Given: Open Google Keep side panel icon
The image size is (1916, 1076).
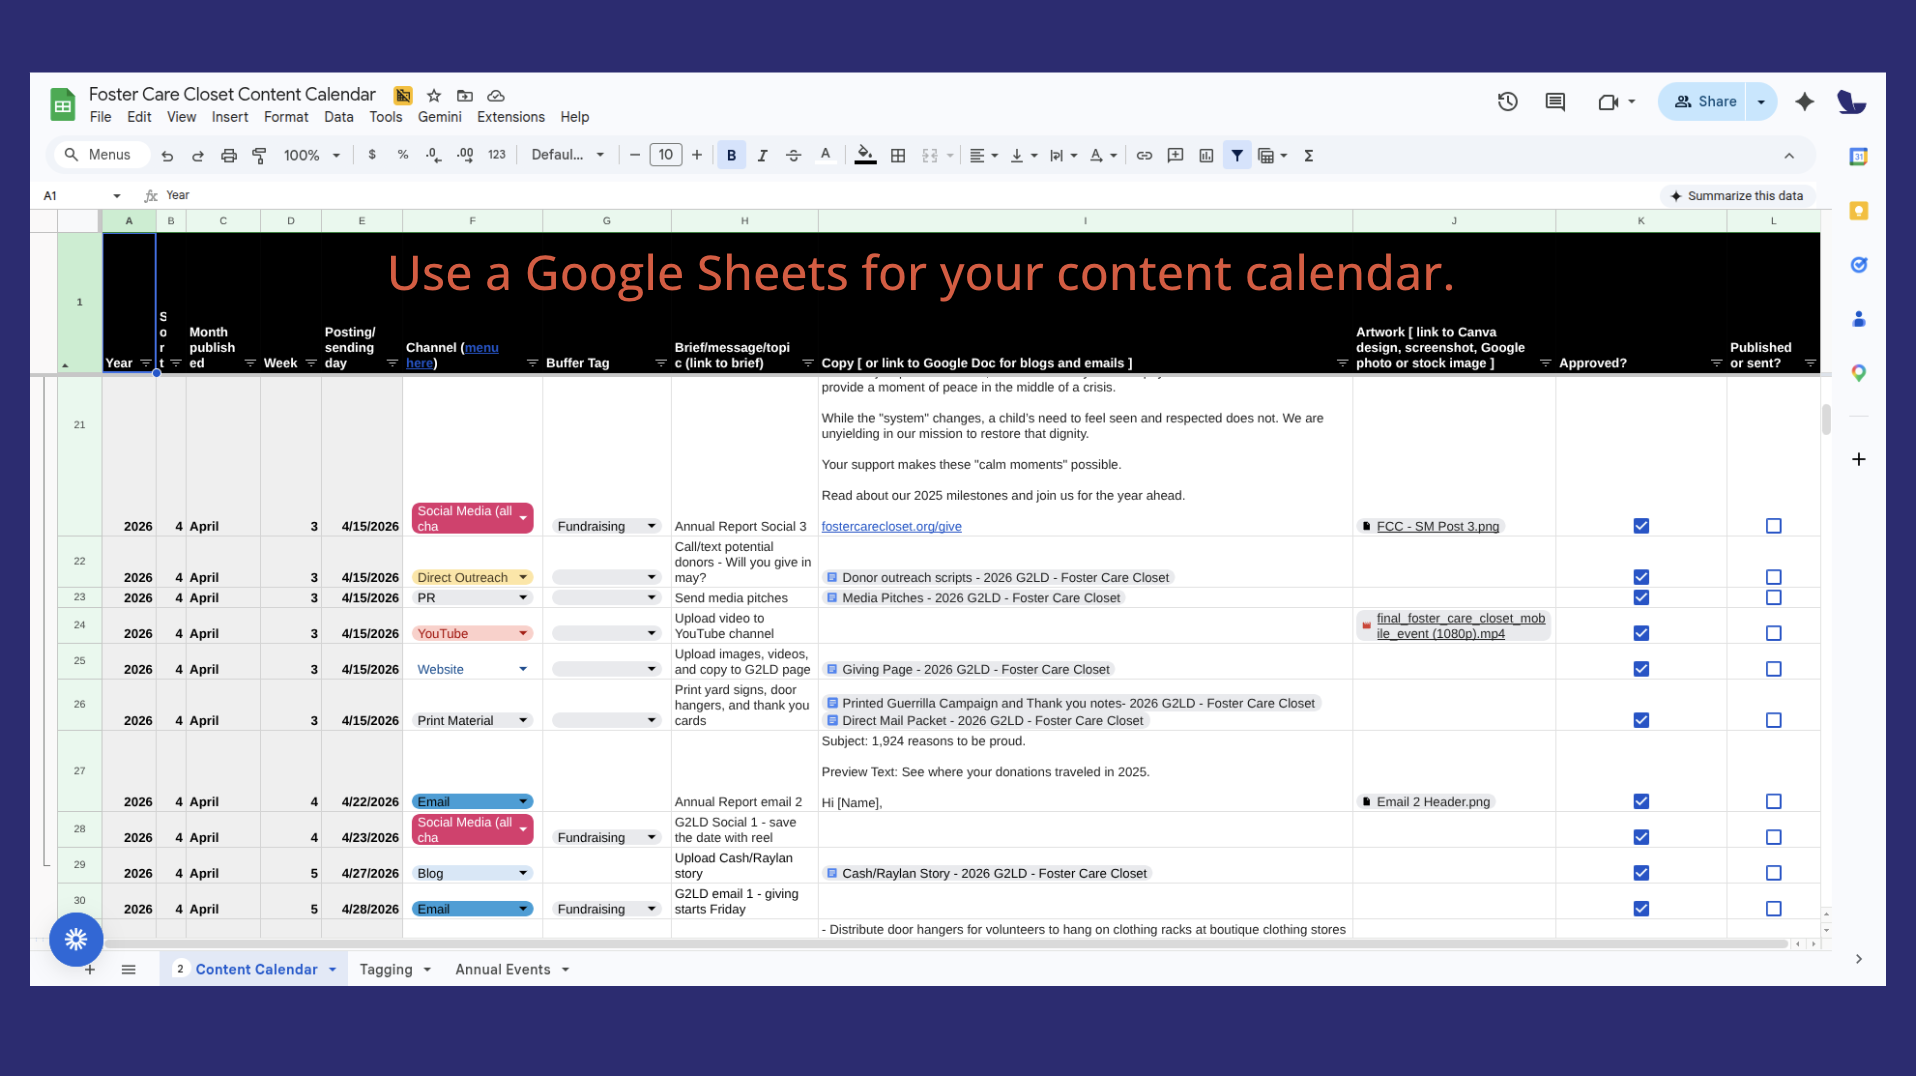Looking at the screenshot, I should click(x=1859, y=211).
